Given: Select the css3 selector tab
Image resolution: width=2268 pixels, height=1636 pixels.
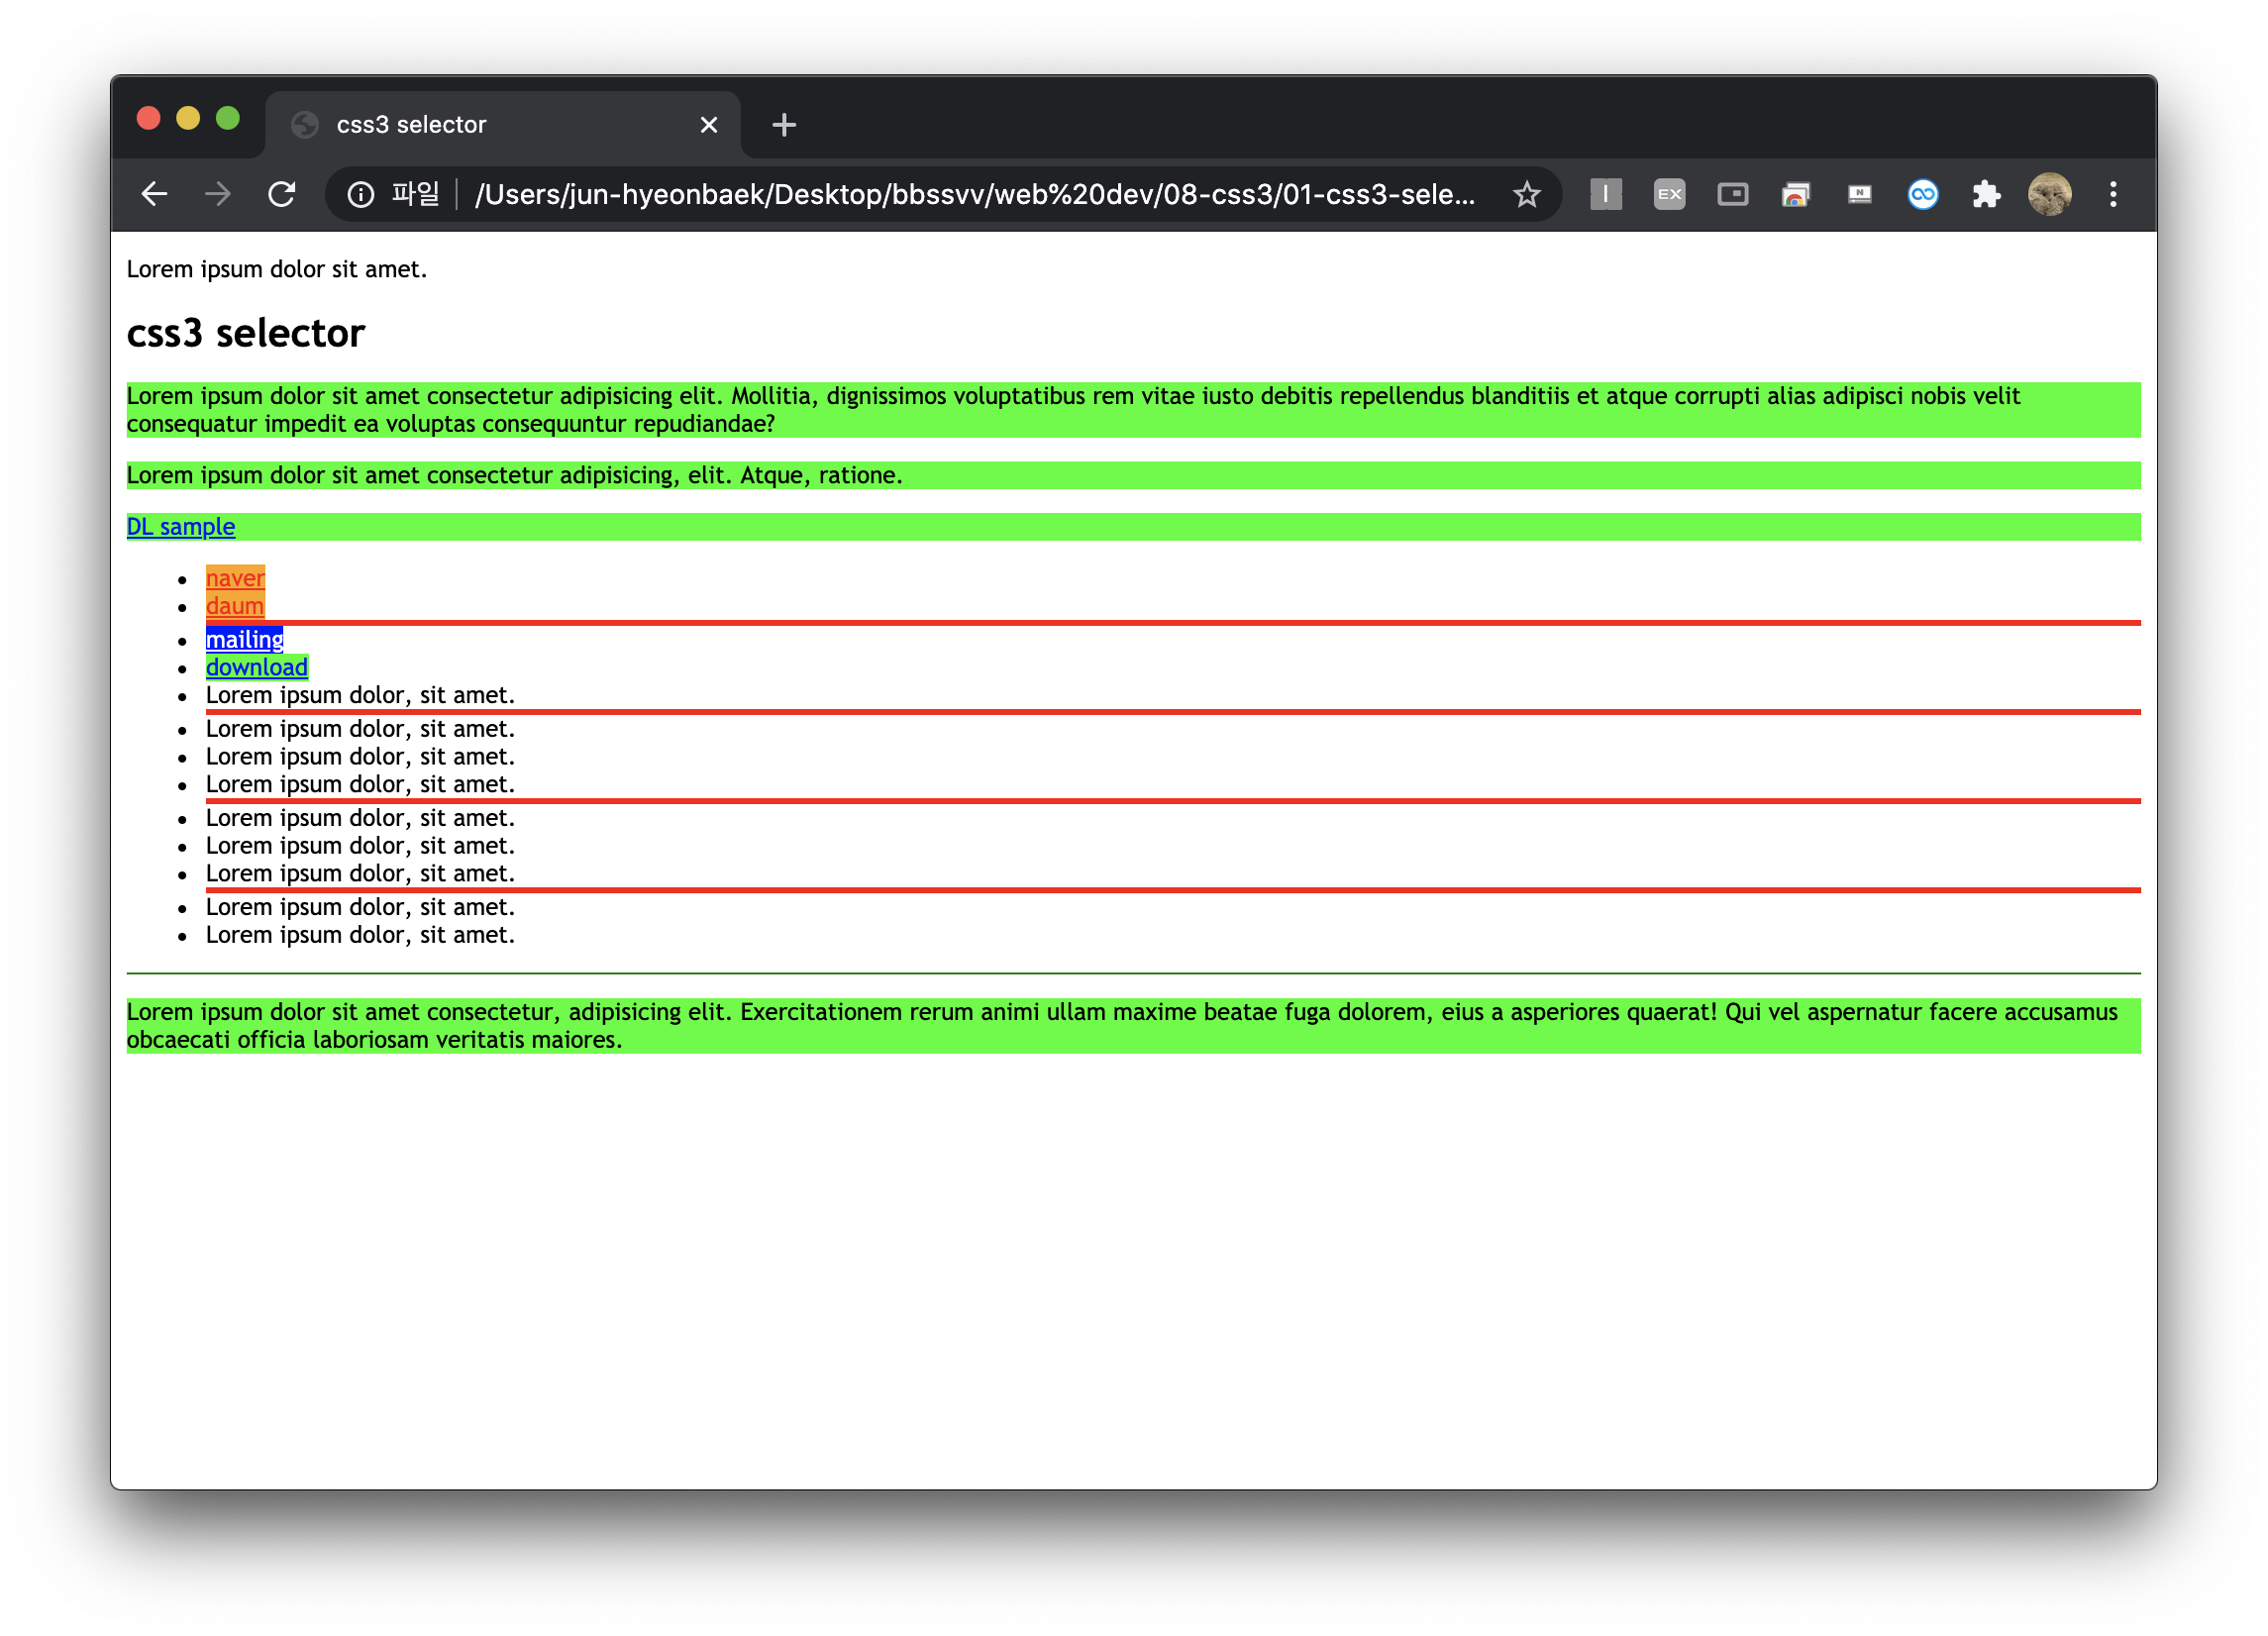Looking at the screenshot, I should (480, 125).
